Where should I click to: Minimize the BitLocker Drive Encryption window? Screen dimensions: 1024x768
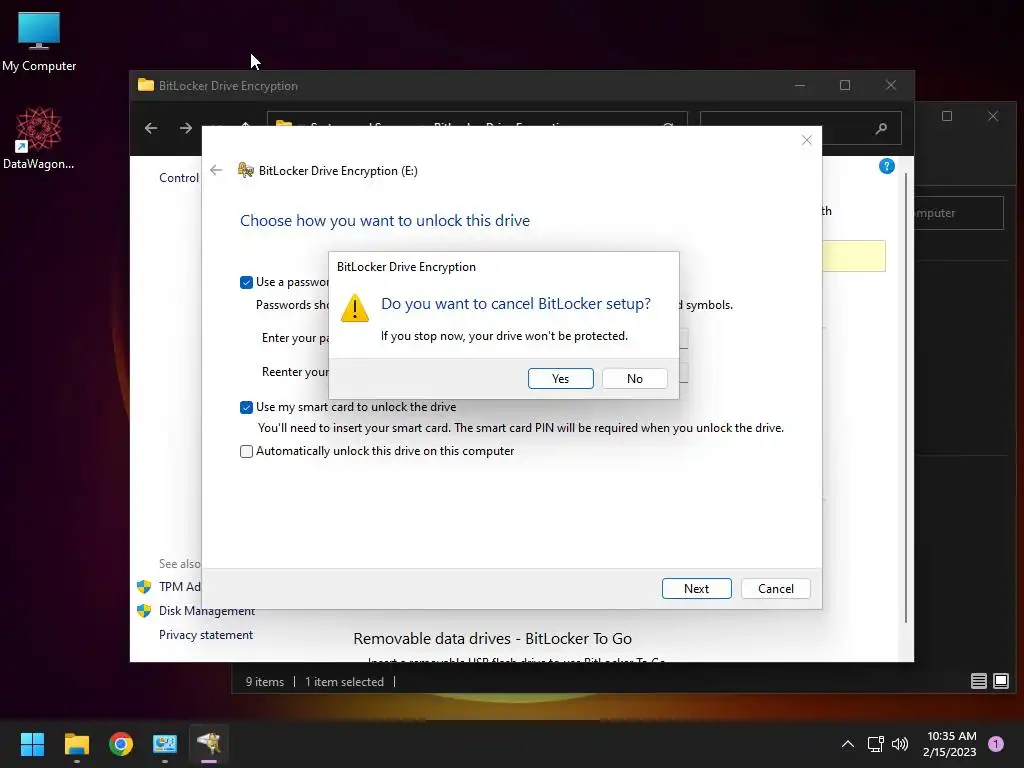(800, 86)
